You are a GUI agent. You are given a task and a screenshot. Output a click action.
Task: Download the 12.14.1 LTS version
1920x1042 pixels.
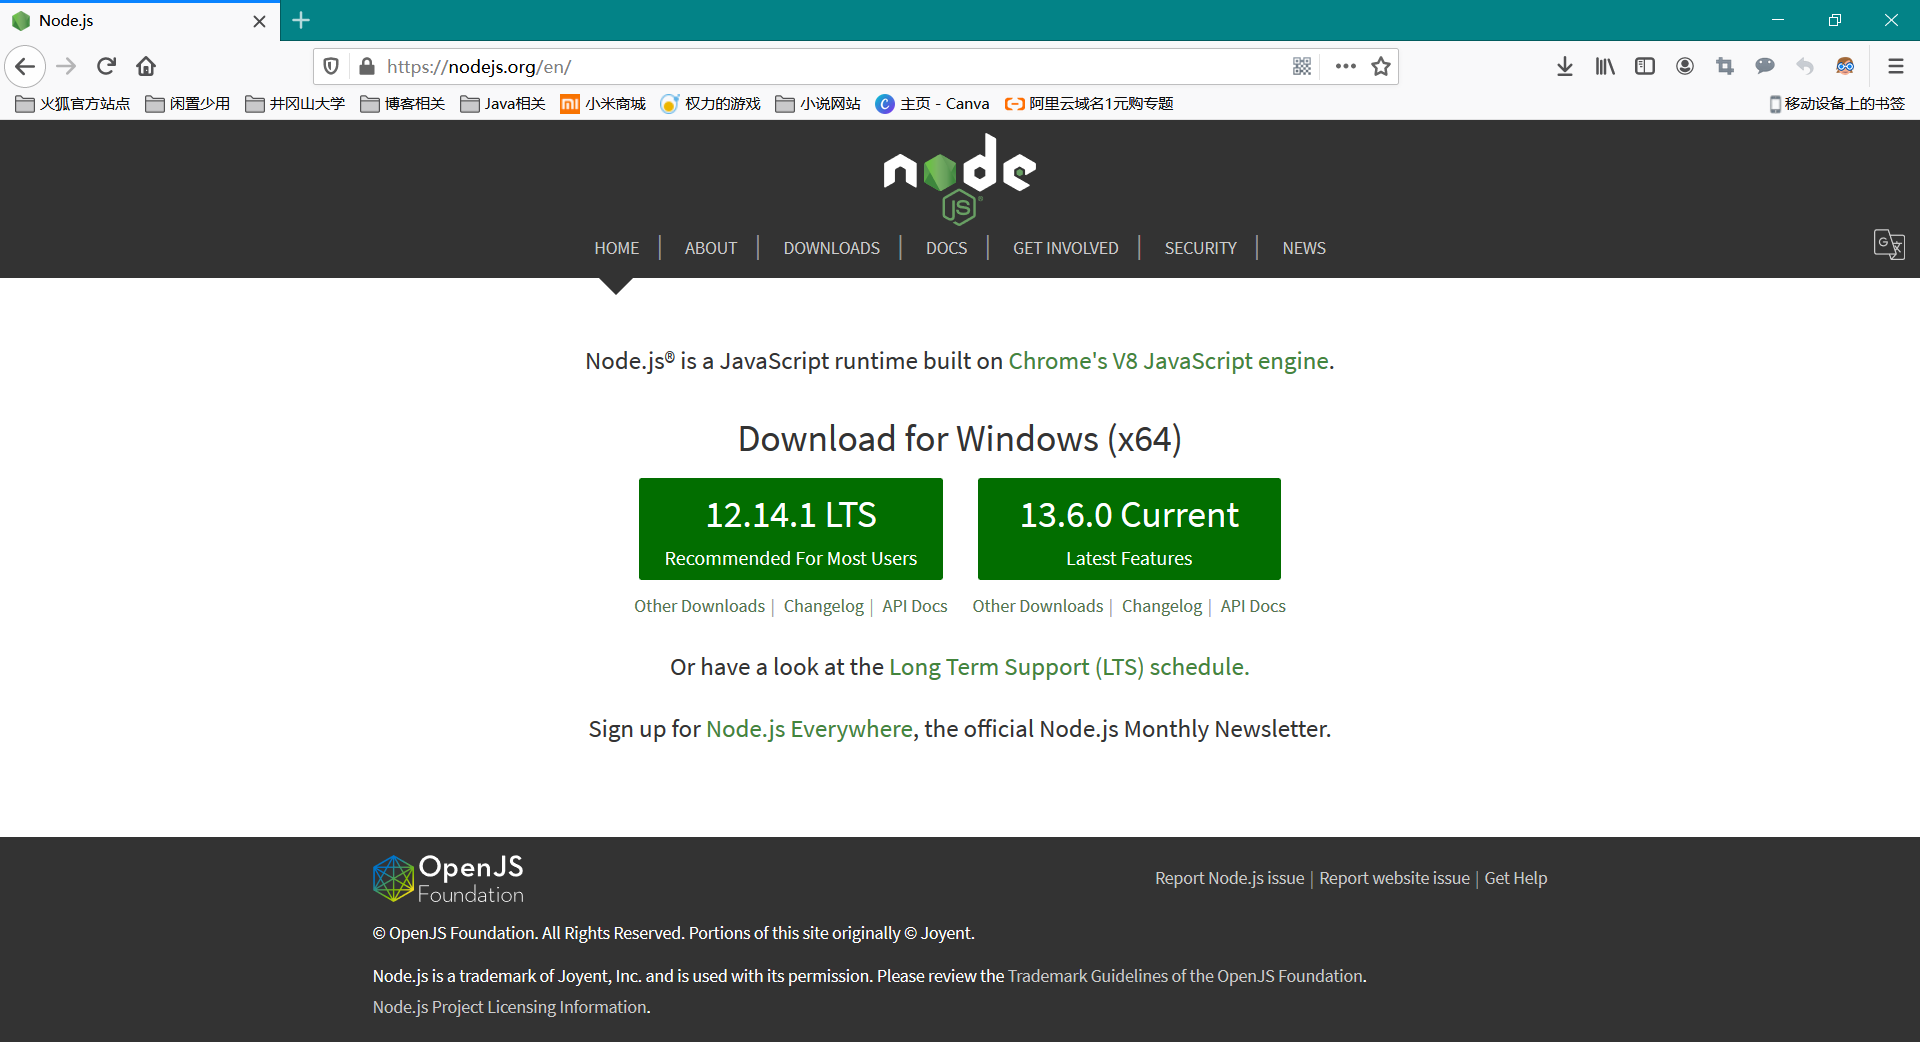[790, 529]
